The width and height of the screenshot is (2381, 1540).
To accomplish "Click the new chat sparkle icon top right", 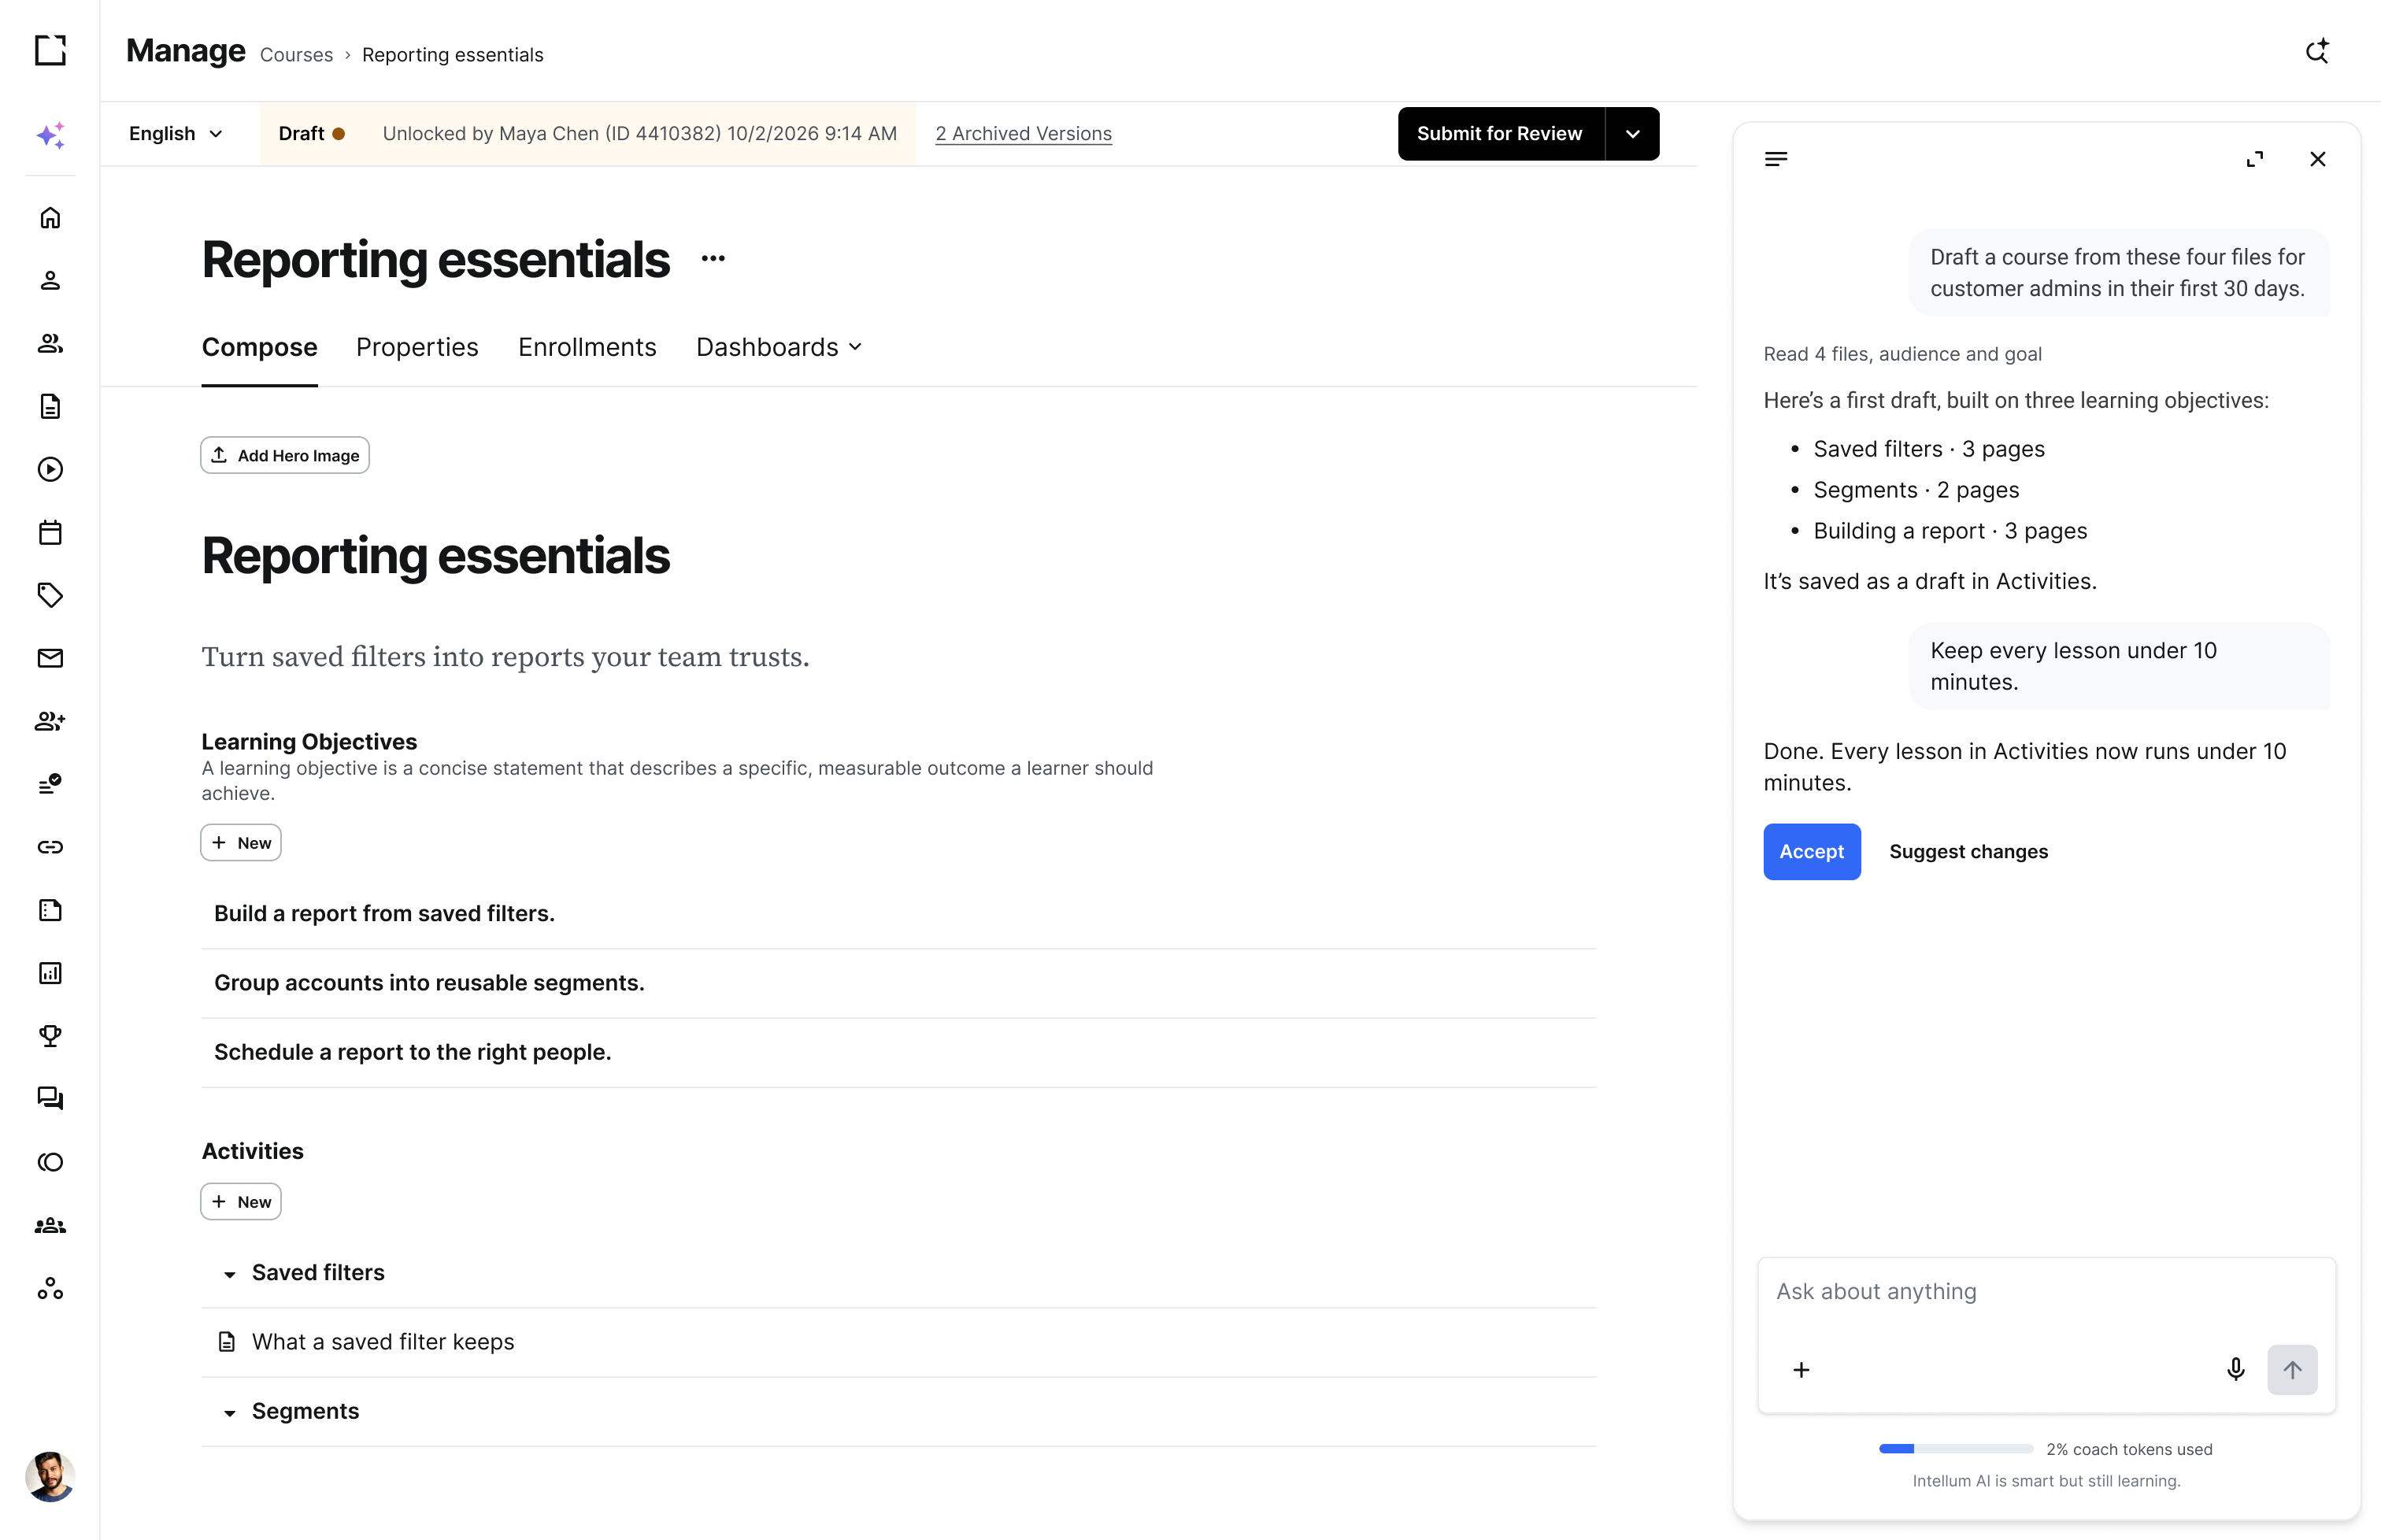I will pos(2317,51).
